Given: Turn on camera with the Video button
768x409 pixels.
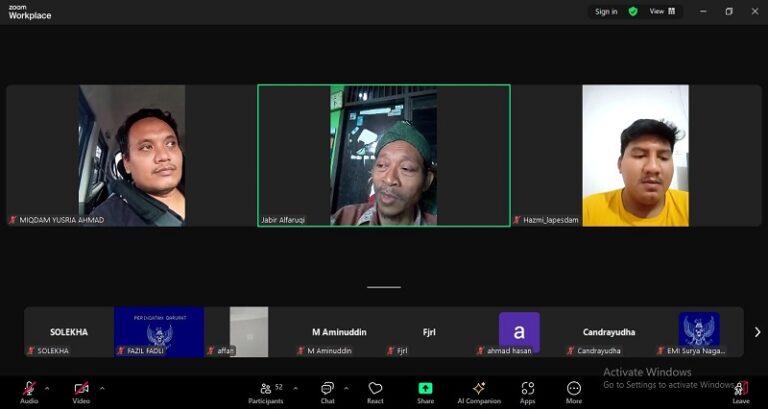Looking at the screenshot, I should pos(81,389).
